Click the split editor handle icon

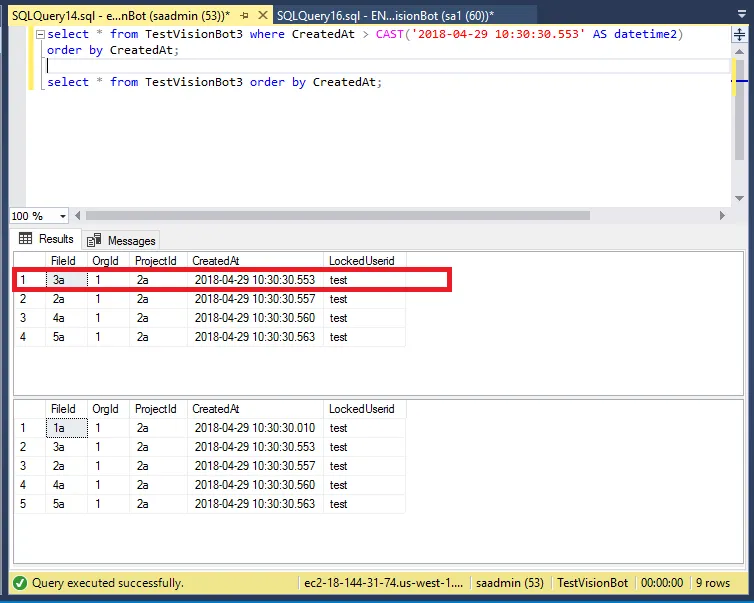pyautogui.click(x=739, y=35)
